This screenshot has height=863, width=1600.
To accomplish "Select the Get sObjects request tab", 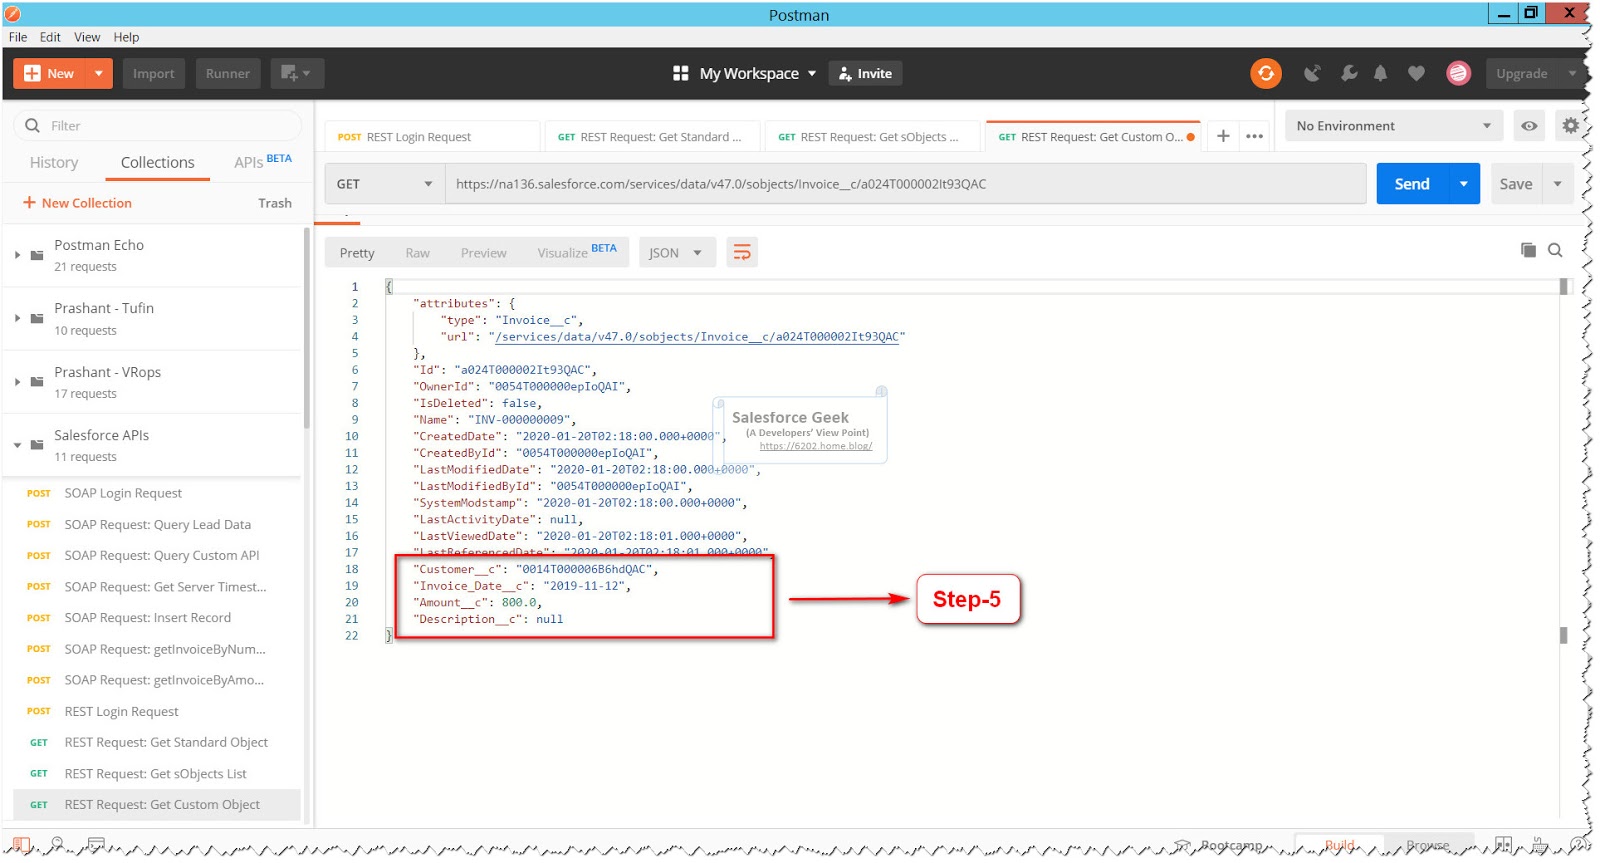I will [872, 136].
